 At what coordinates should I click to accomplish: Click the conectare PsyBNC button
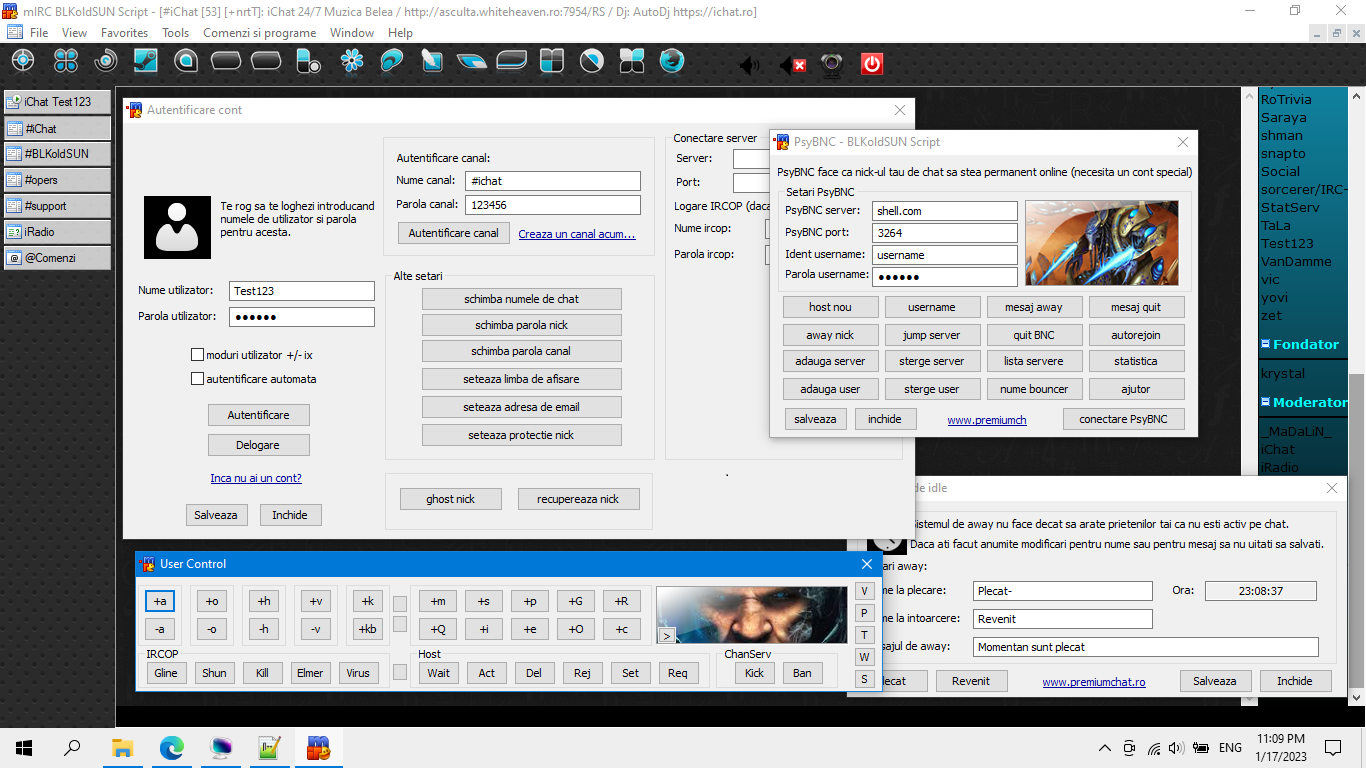pyautogui.click(x=1124, y=419)
